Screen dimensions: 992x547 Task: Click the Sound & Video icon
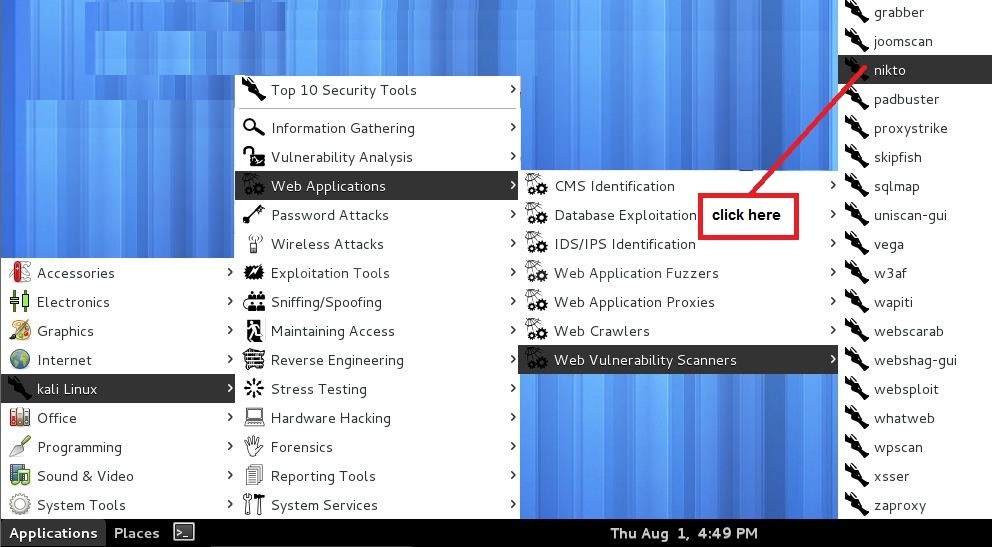click(20, 476)
